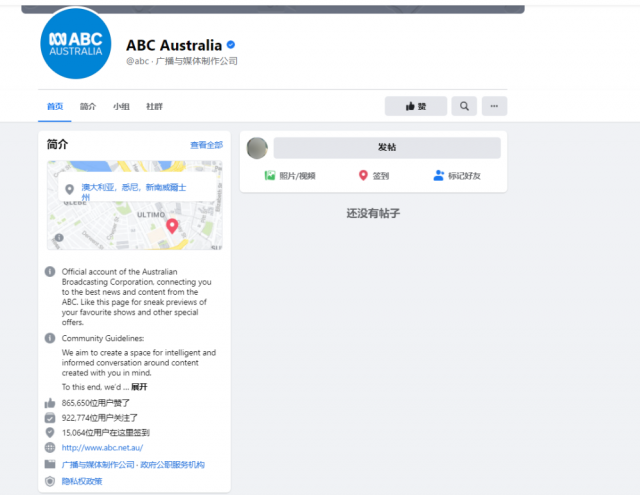Click the ABC Australia profile picture
This screenshot has width=640, height=495.
(x=76, y=43)
